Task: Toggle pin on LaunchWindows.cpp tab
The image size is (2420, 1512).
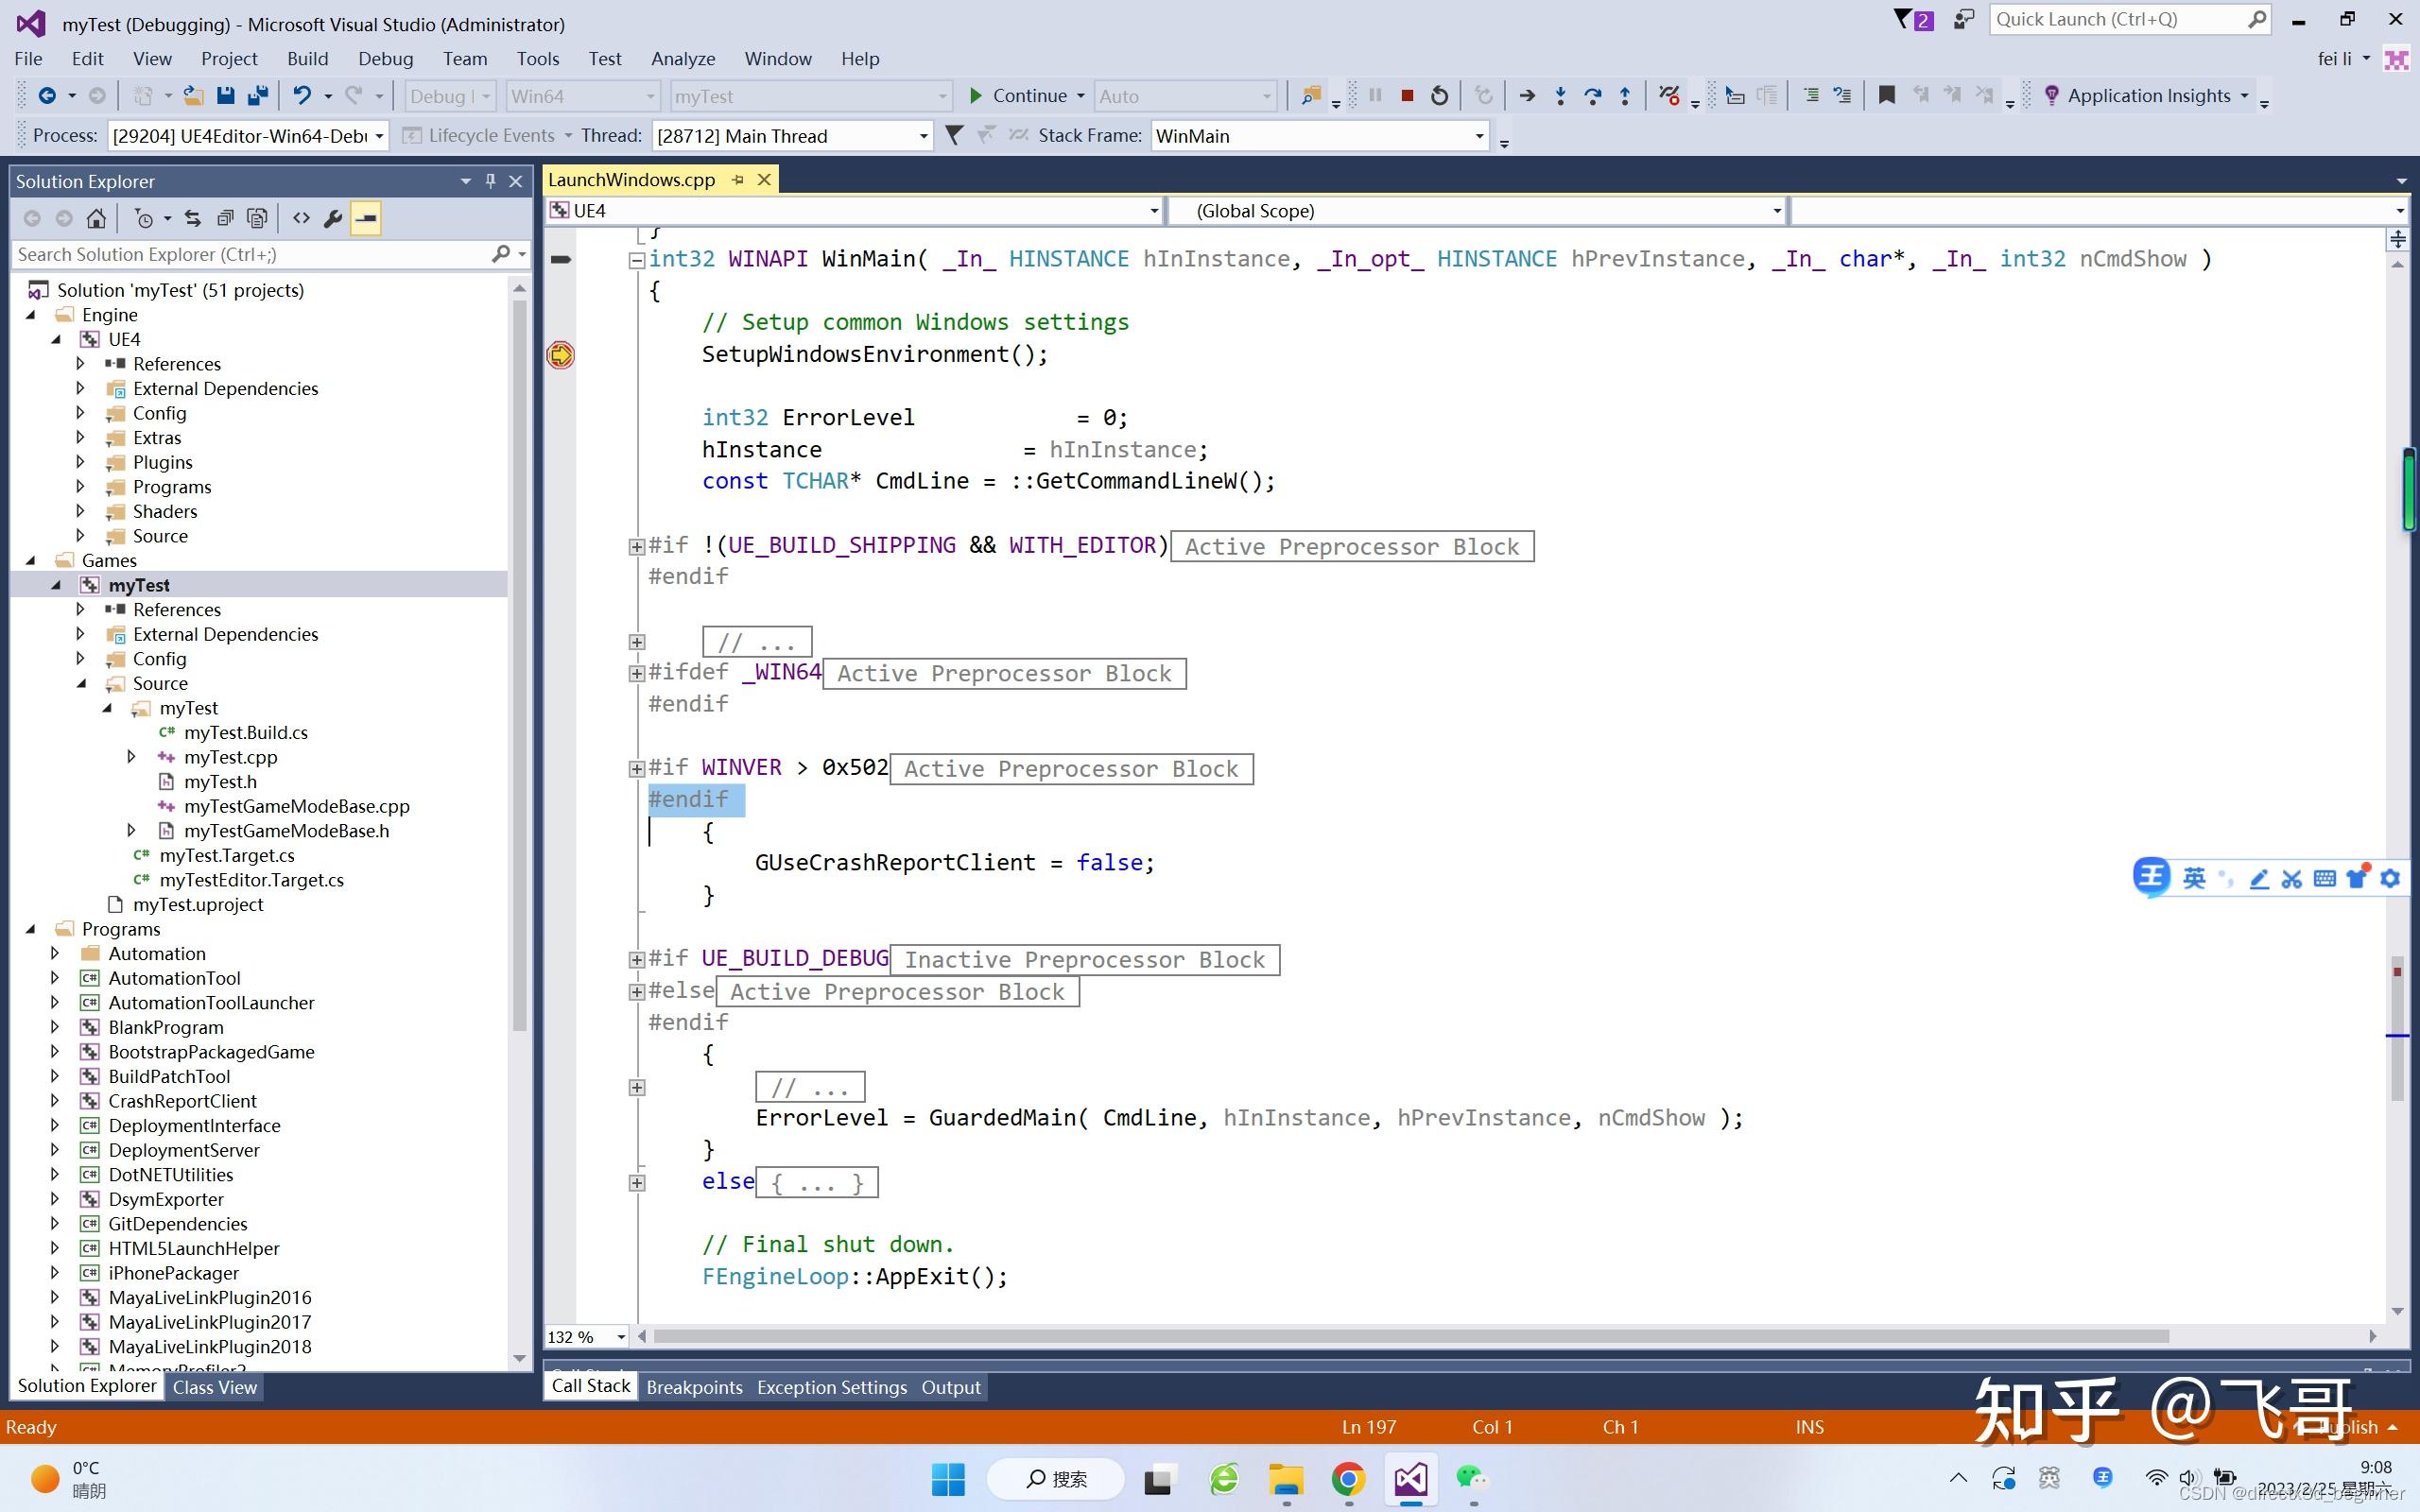Action: click(x=738, y=180)
